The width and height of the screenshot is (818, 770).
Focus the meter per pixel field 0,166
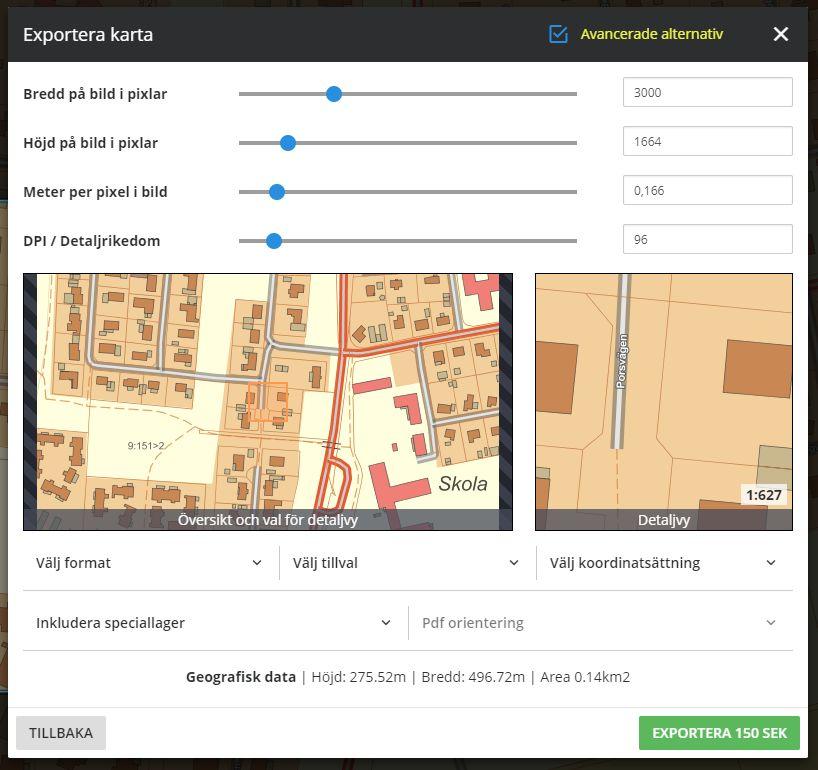pyautogui.click(x=707, y=190)
